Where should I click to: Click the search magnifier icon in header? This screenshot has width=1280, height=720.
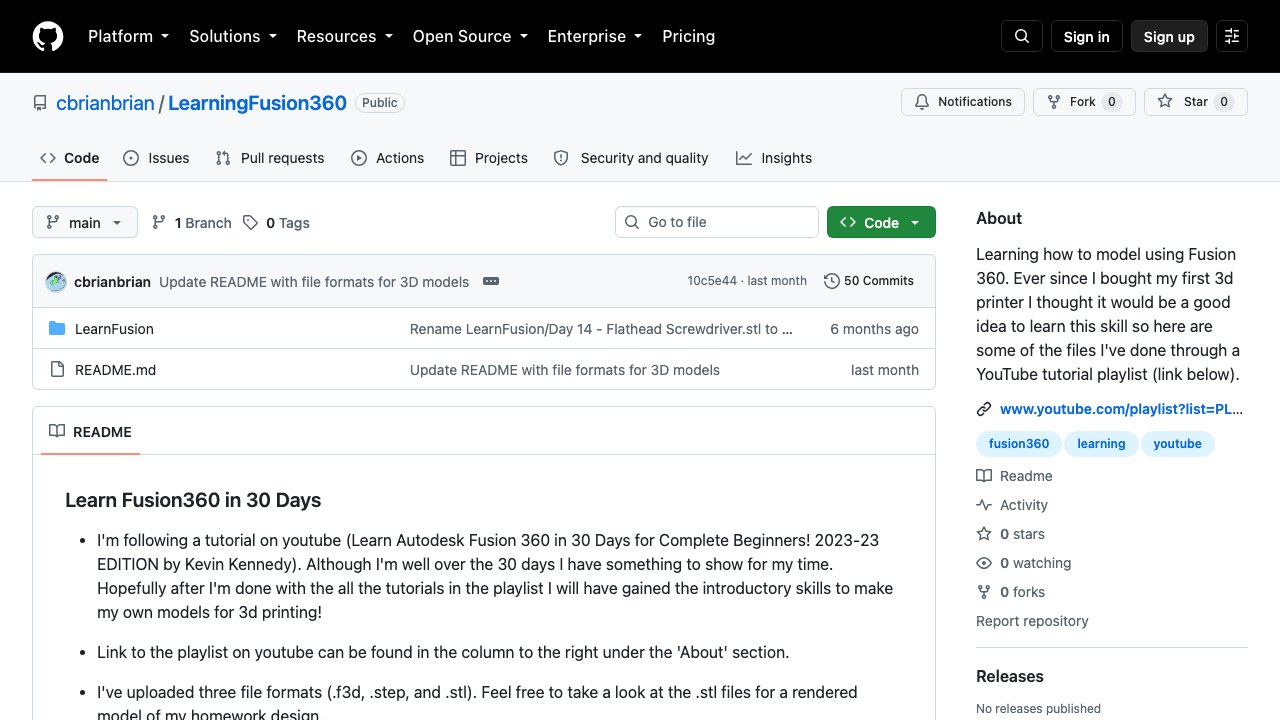click(x=1022, y=36)
